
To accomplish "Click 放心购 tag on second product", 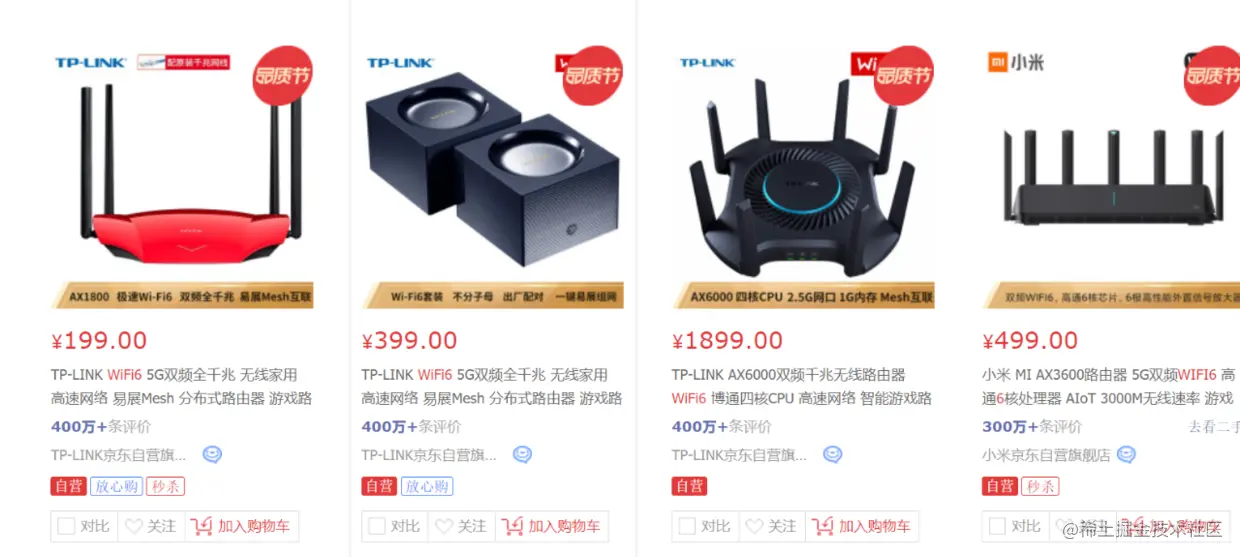I will point(427,486).
